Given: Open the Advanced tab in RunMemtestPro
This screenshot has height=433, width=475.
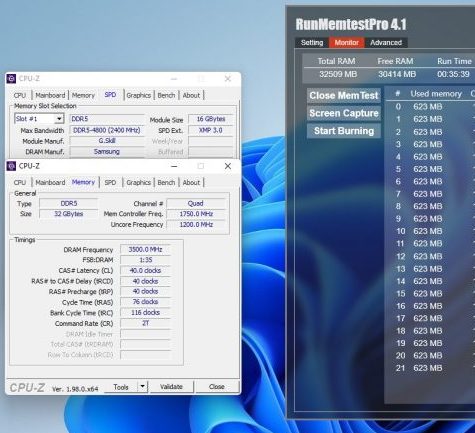Looking at the screenshot, I should (x=386, y=42).
